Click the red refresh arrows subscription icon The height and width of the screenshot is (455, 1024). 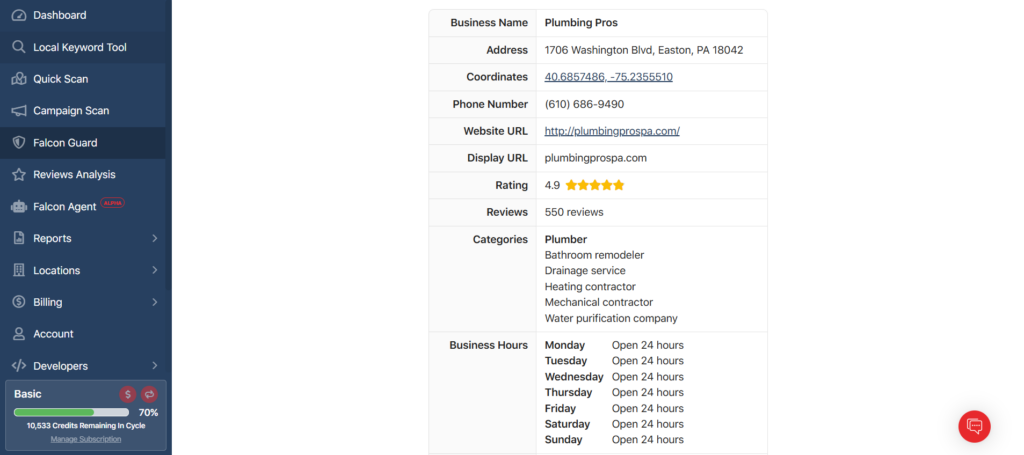149,394
